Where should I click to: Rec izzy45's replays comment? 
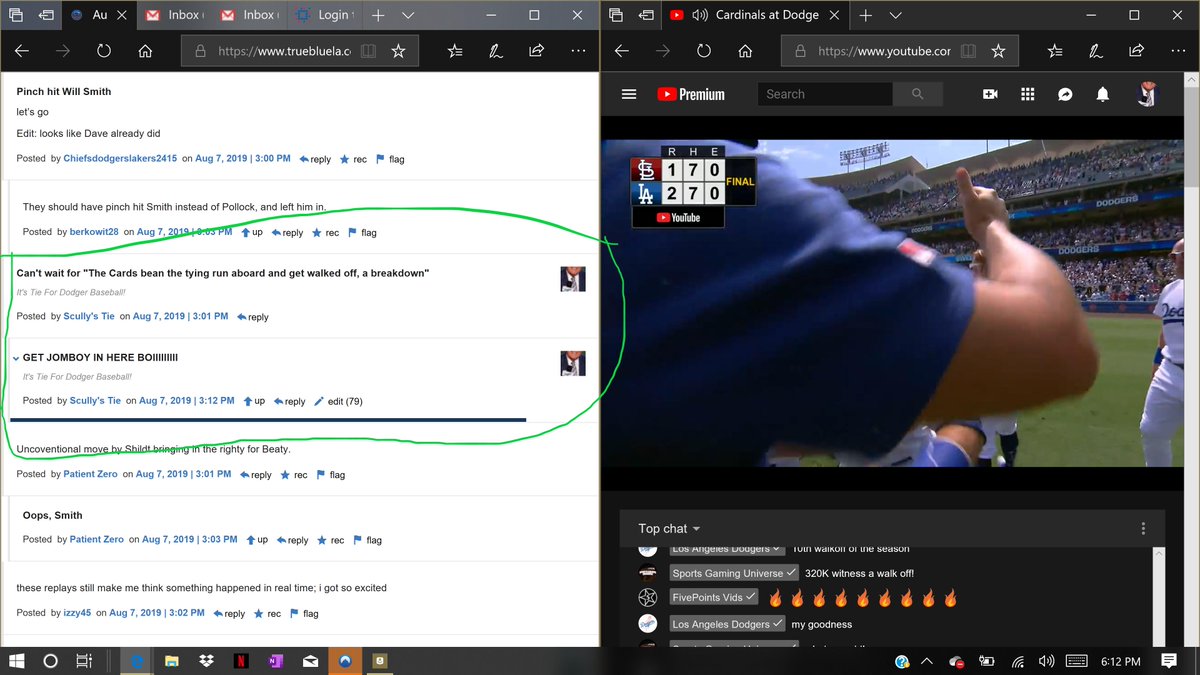click(267, 614)
